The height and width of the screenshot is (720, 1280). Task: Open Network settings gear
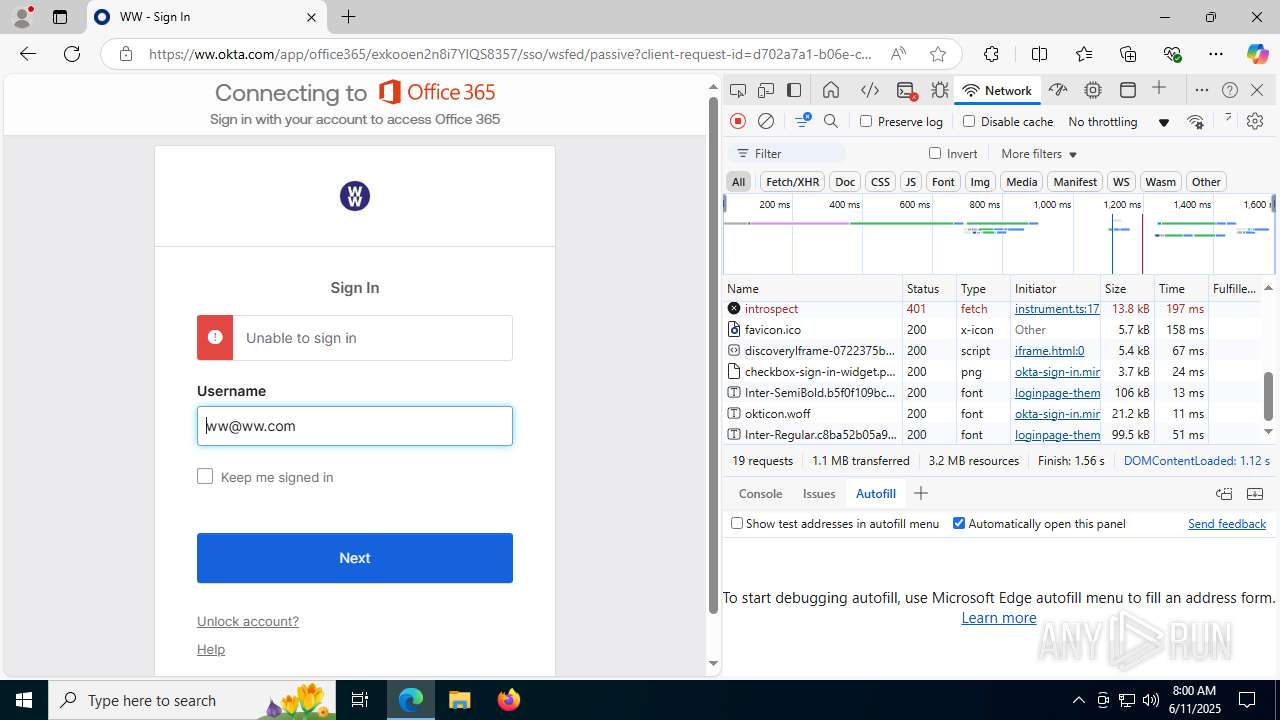(1255, 121)
